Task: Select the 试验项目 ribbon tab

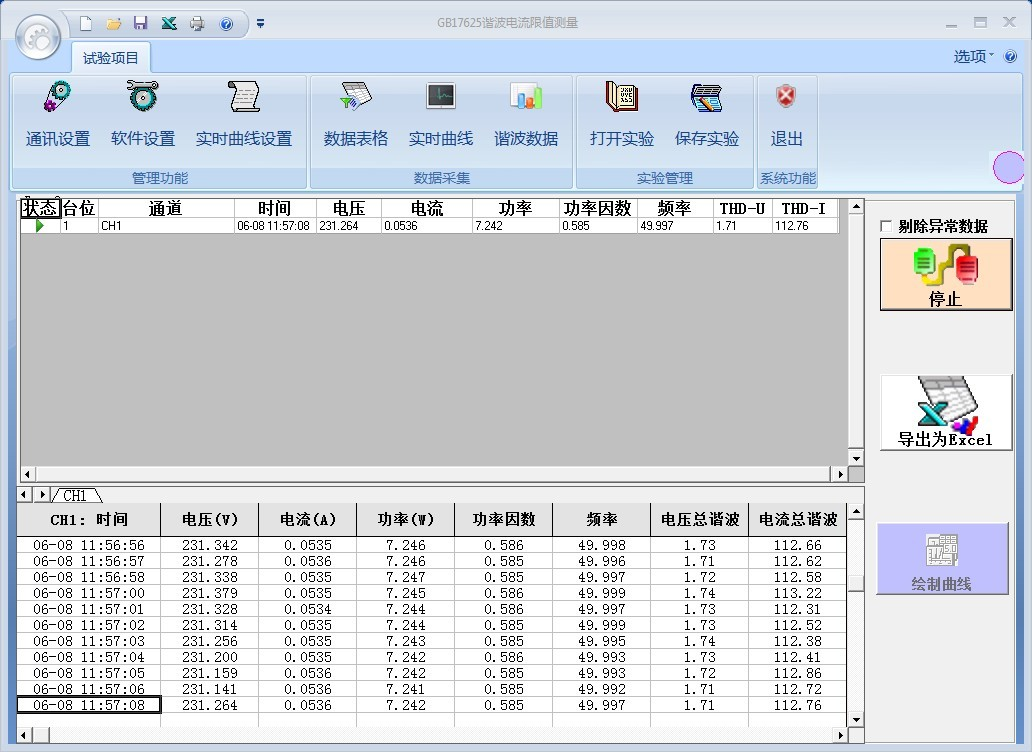Action: [x=111, y=58]
